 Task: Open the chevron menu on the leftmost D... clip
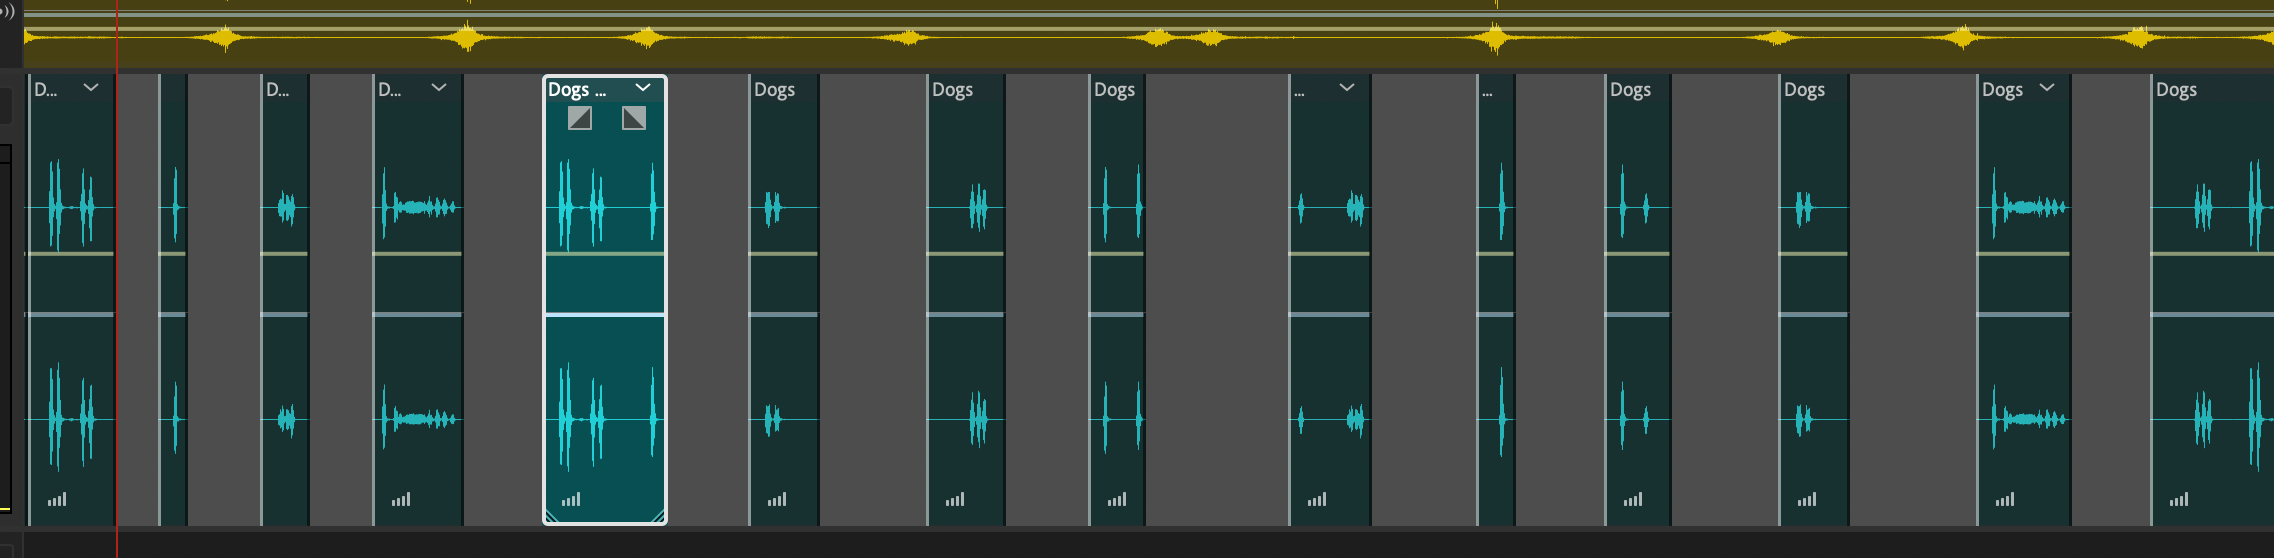tap(91, 88)
